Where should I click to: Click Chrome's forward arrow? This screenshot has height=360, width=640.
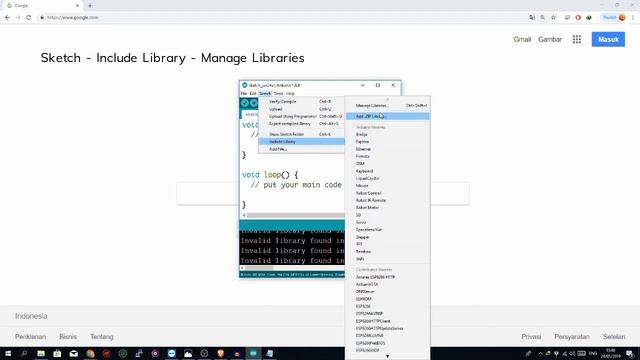18,18
